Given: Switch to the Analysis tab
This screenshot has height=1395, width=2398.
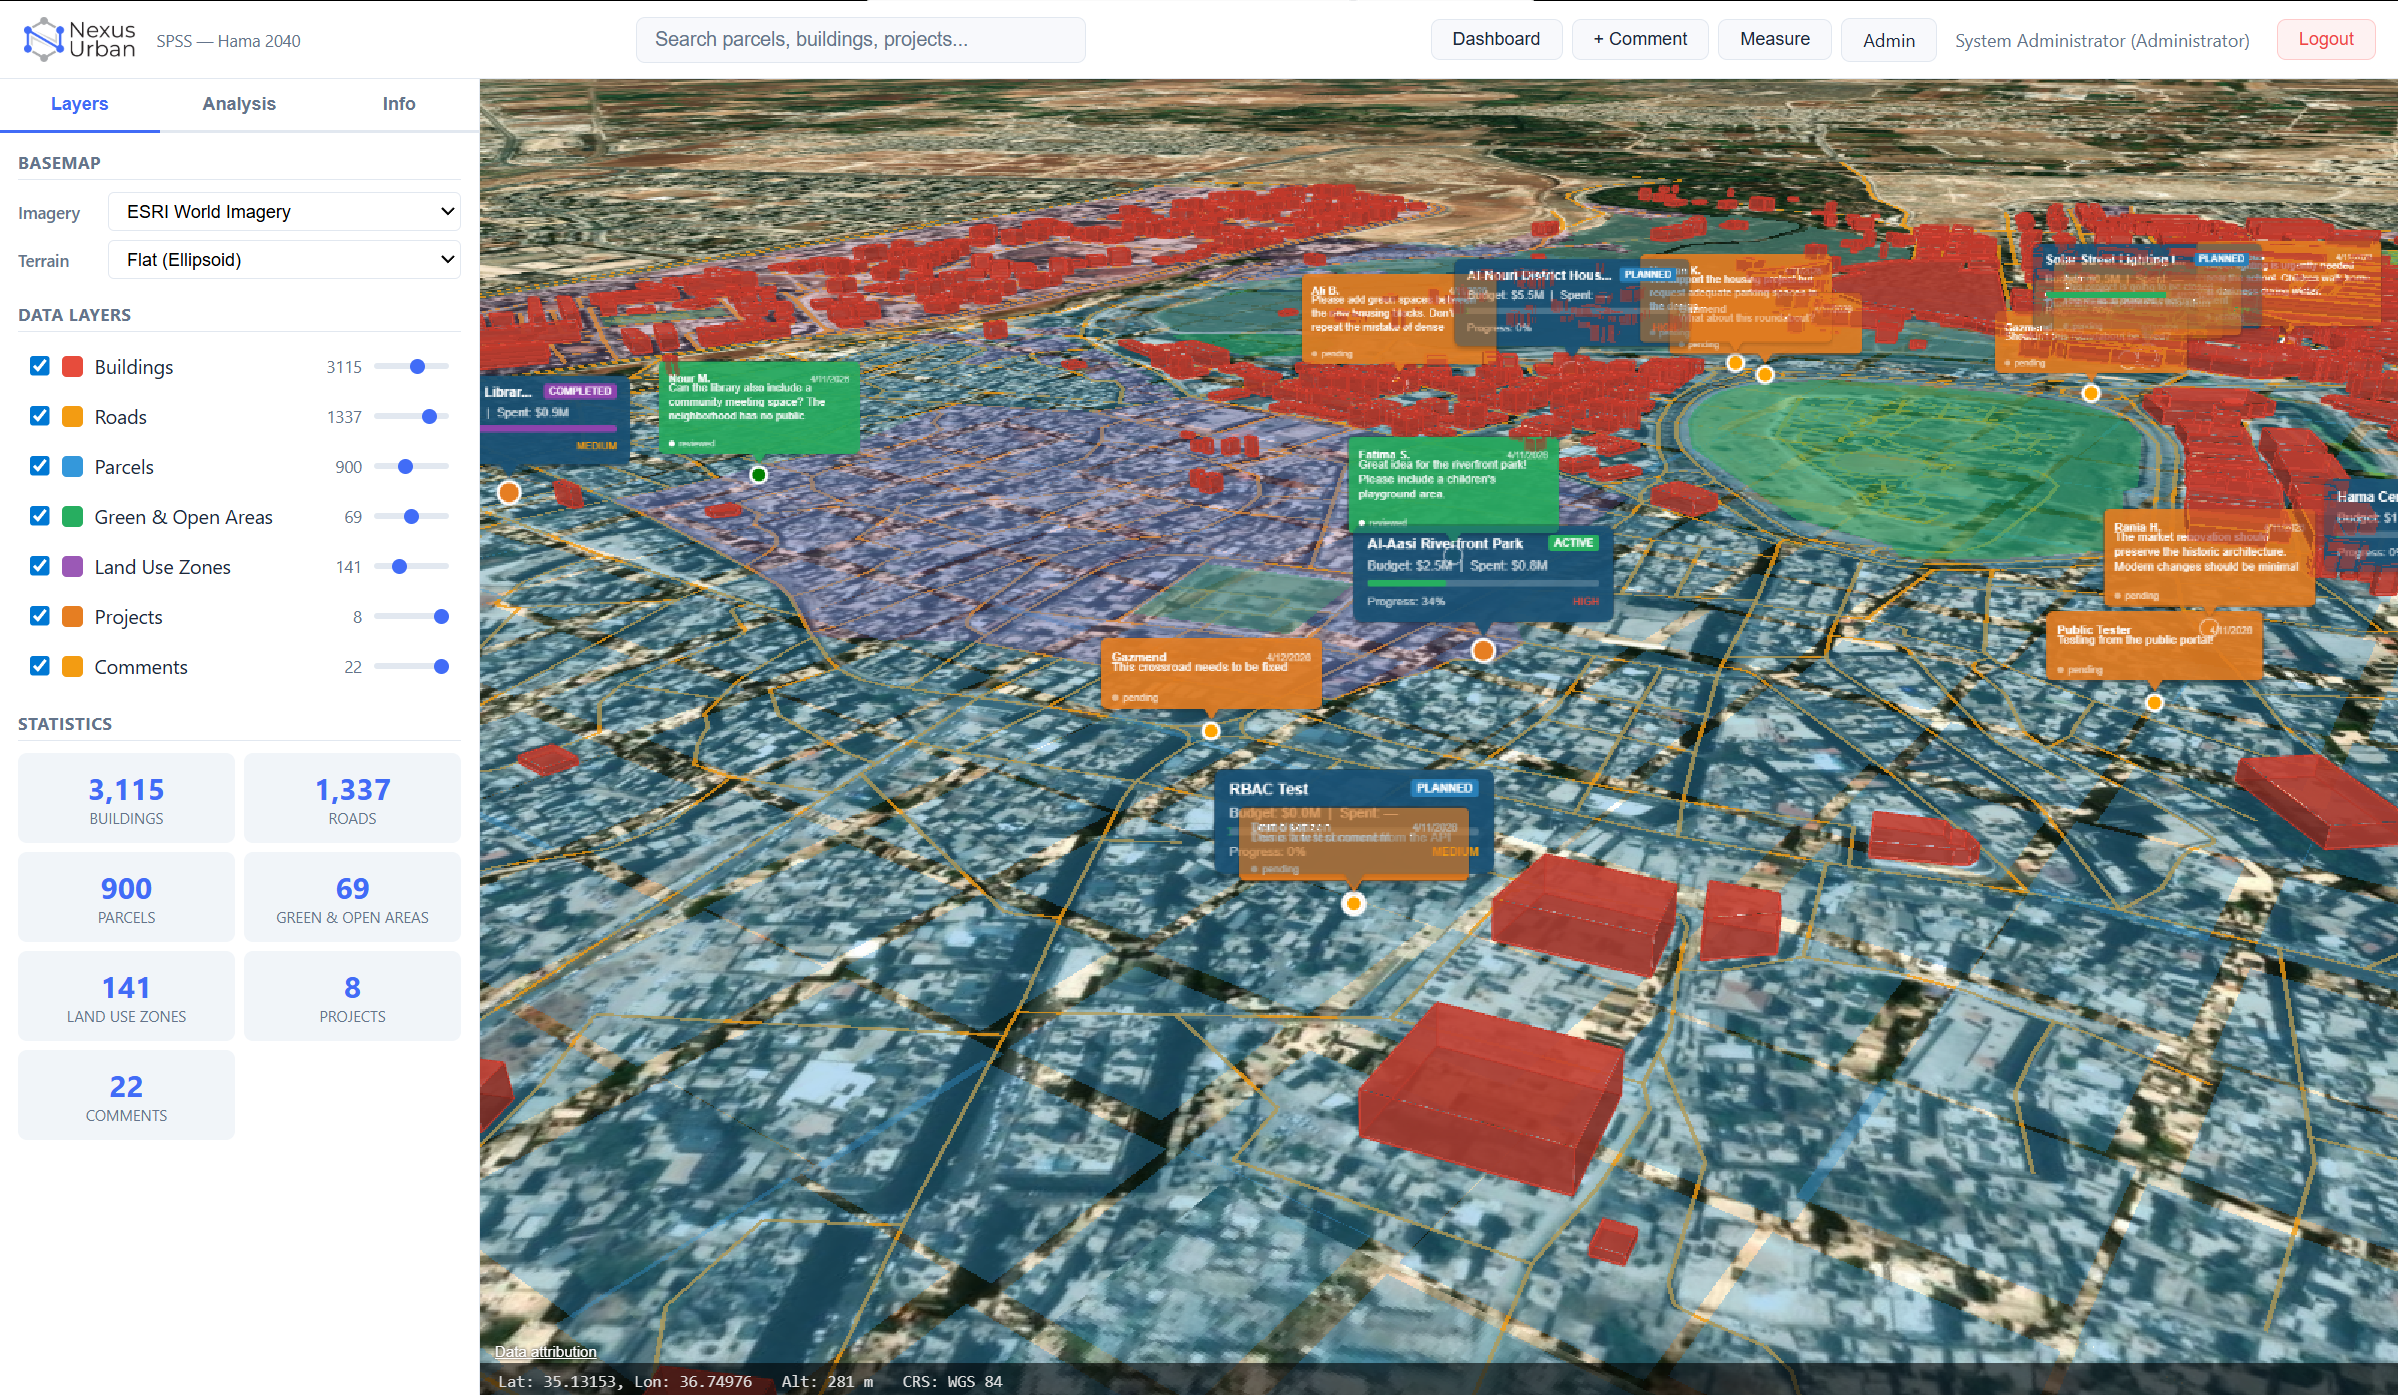Looking at the screenshot, I should pyautogui.click(x=239, y=104).
